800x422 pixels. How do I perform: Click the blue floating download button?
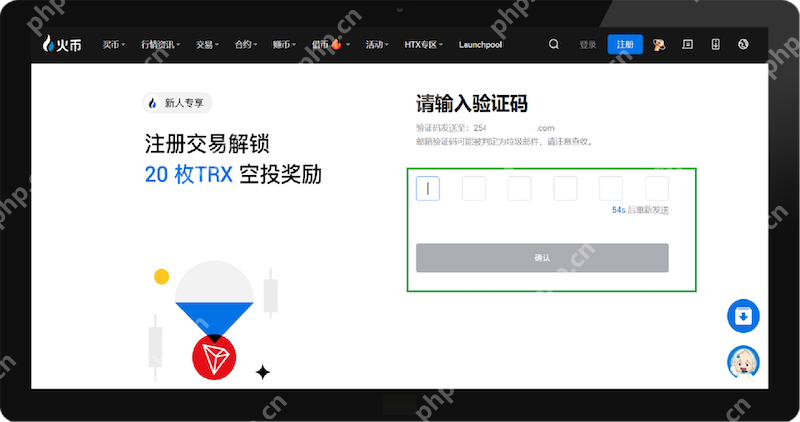[x=743, y=317]
